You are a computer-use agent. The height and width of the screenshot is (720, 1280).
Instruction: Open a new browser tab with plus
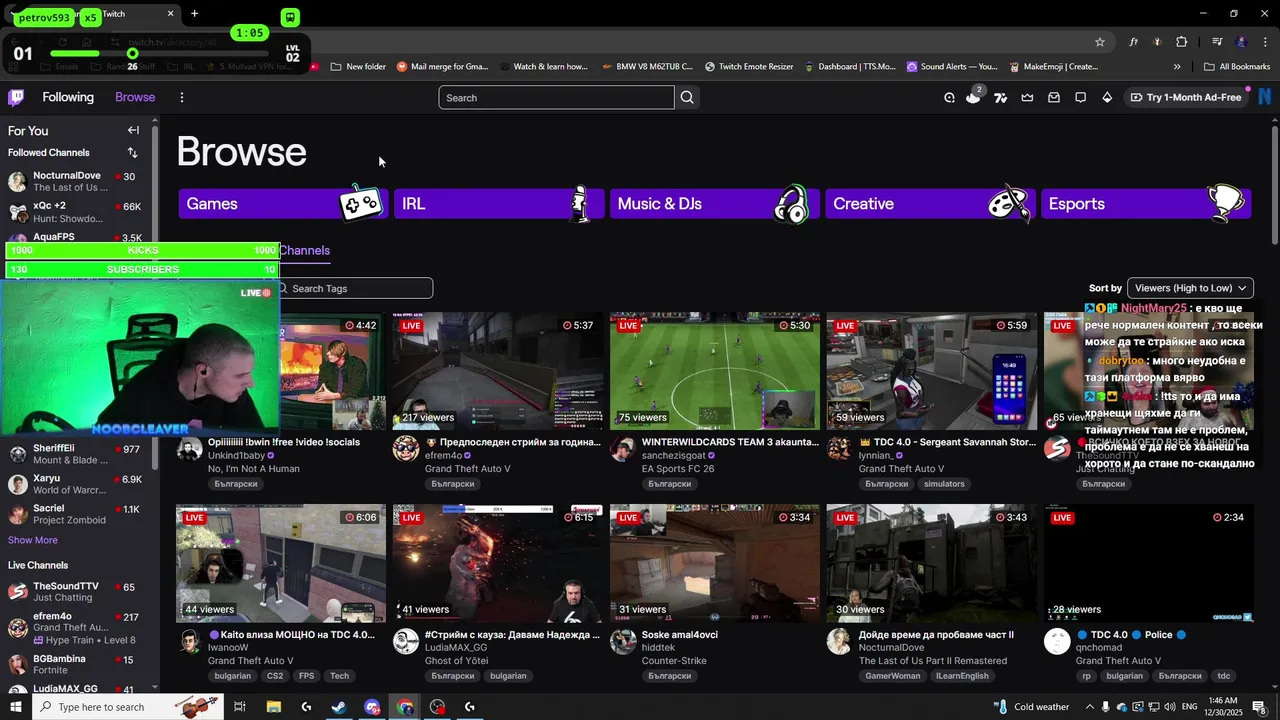[194, 14]
